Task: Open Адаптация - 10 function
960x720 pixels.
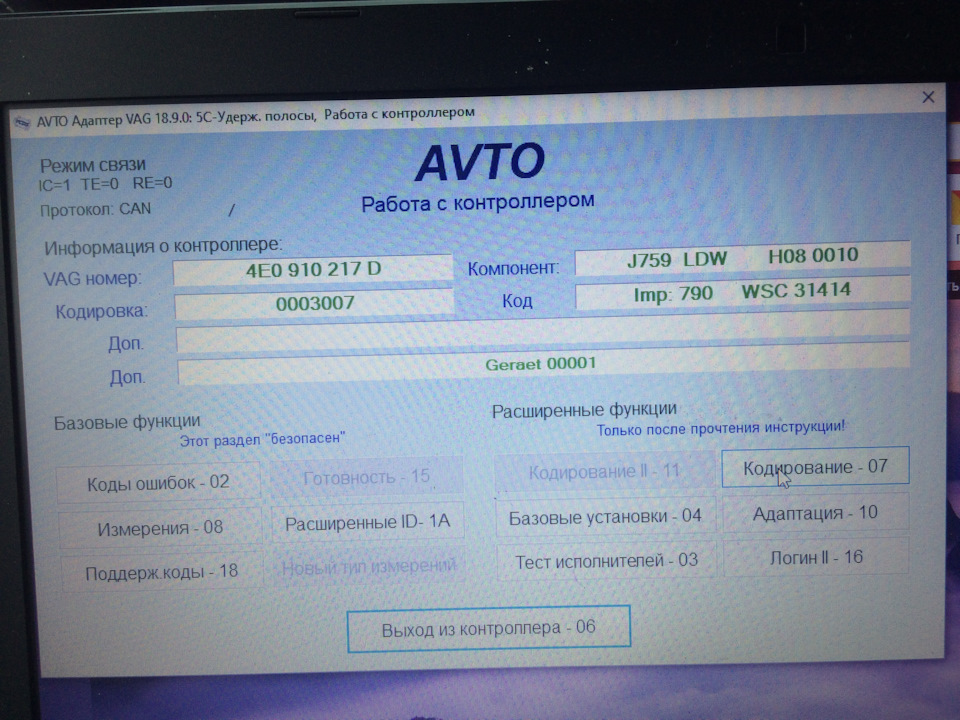Action: (816, 512)
